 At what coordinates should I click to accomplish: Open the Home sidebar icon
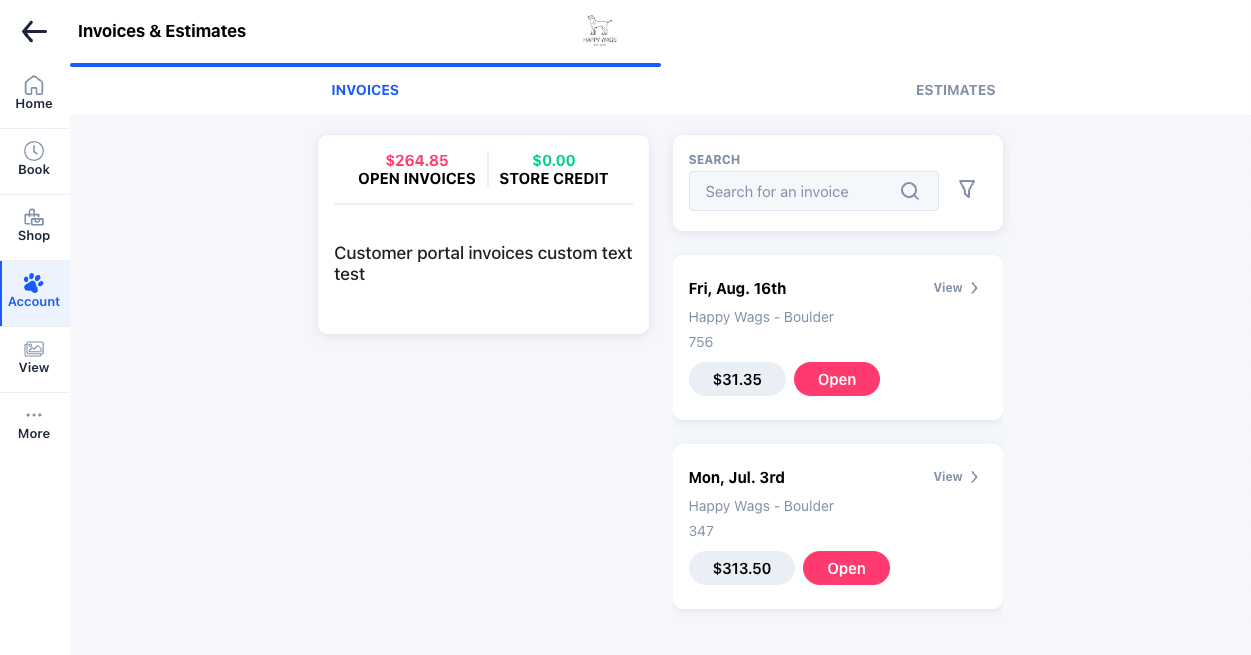click(34, 86)
